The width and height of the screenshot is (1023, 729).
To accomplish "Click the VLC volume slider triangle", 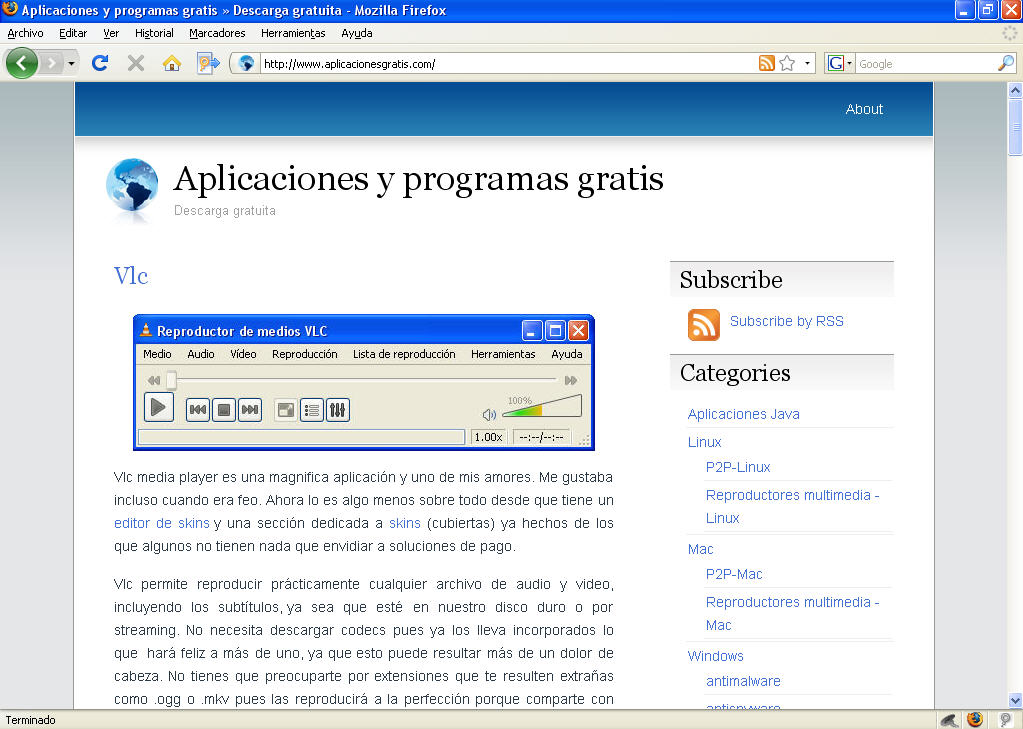I will (x=542, y=405).
